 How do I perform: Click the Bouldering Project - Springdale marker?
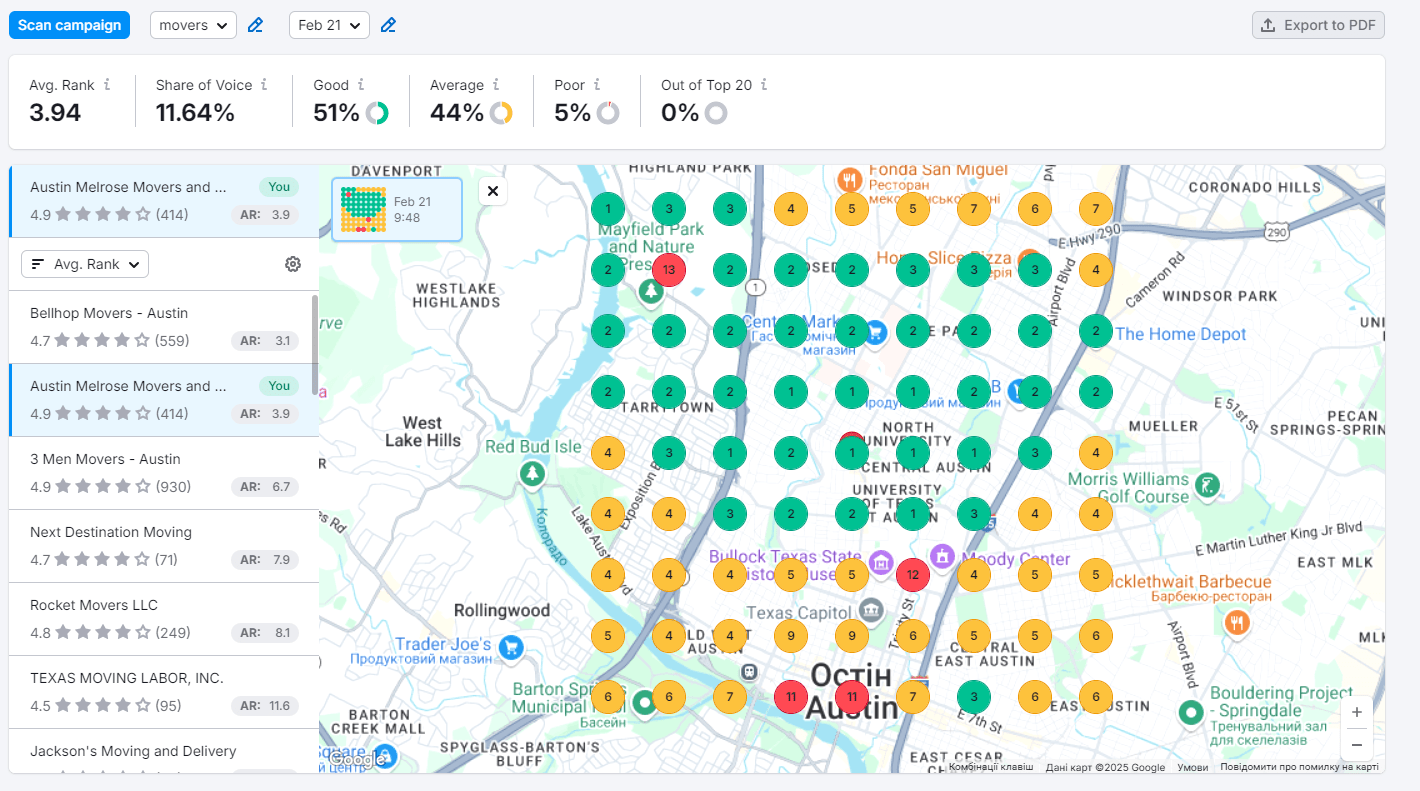click(x=1190, y=713)
